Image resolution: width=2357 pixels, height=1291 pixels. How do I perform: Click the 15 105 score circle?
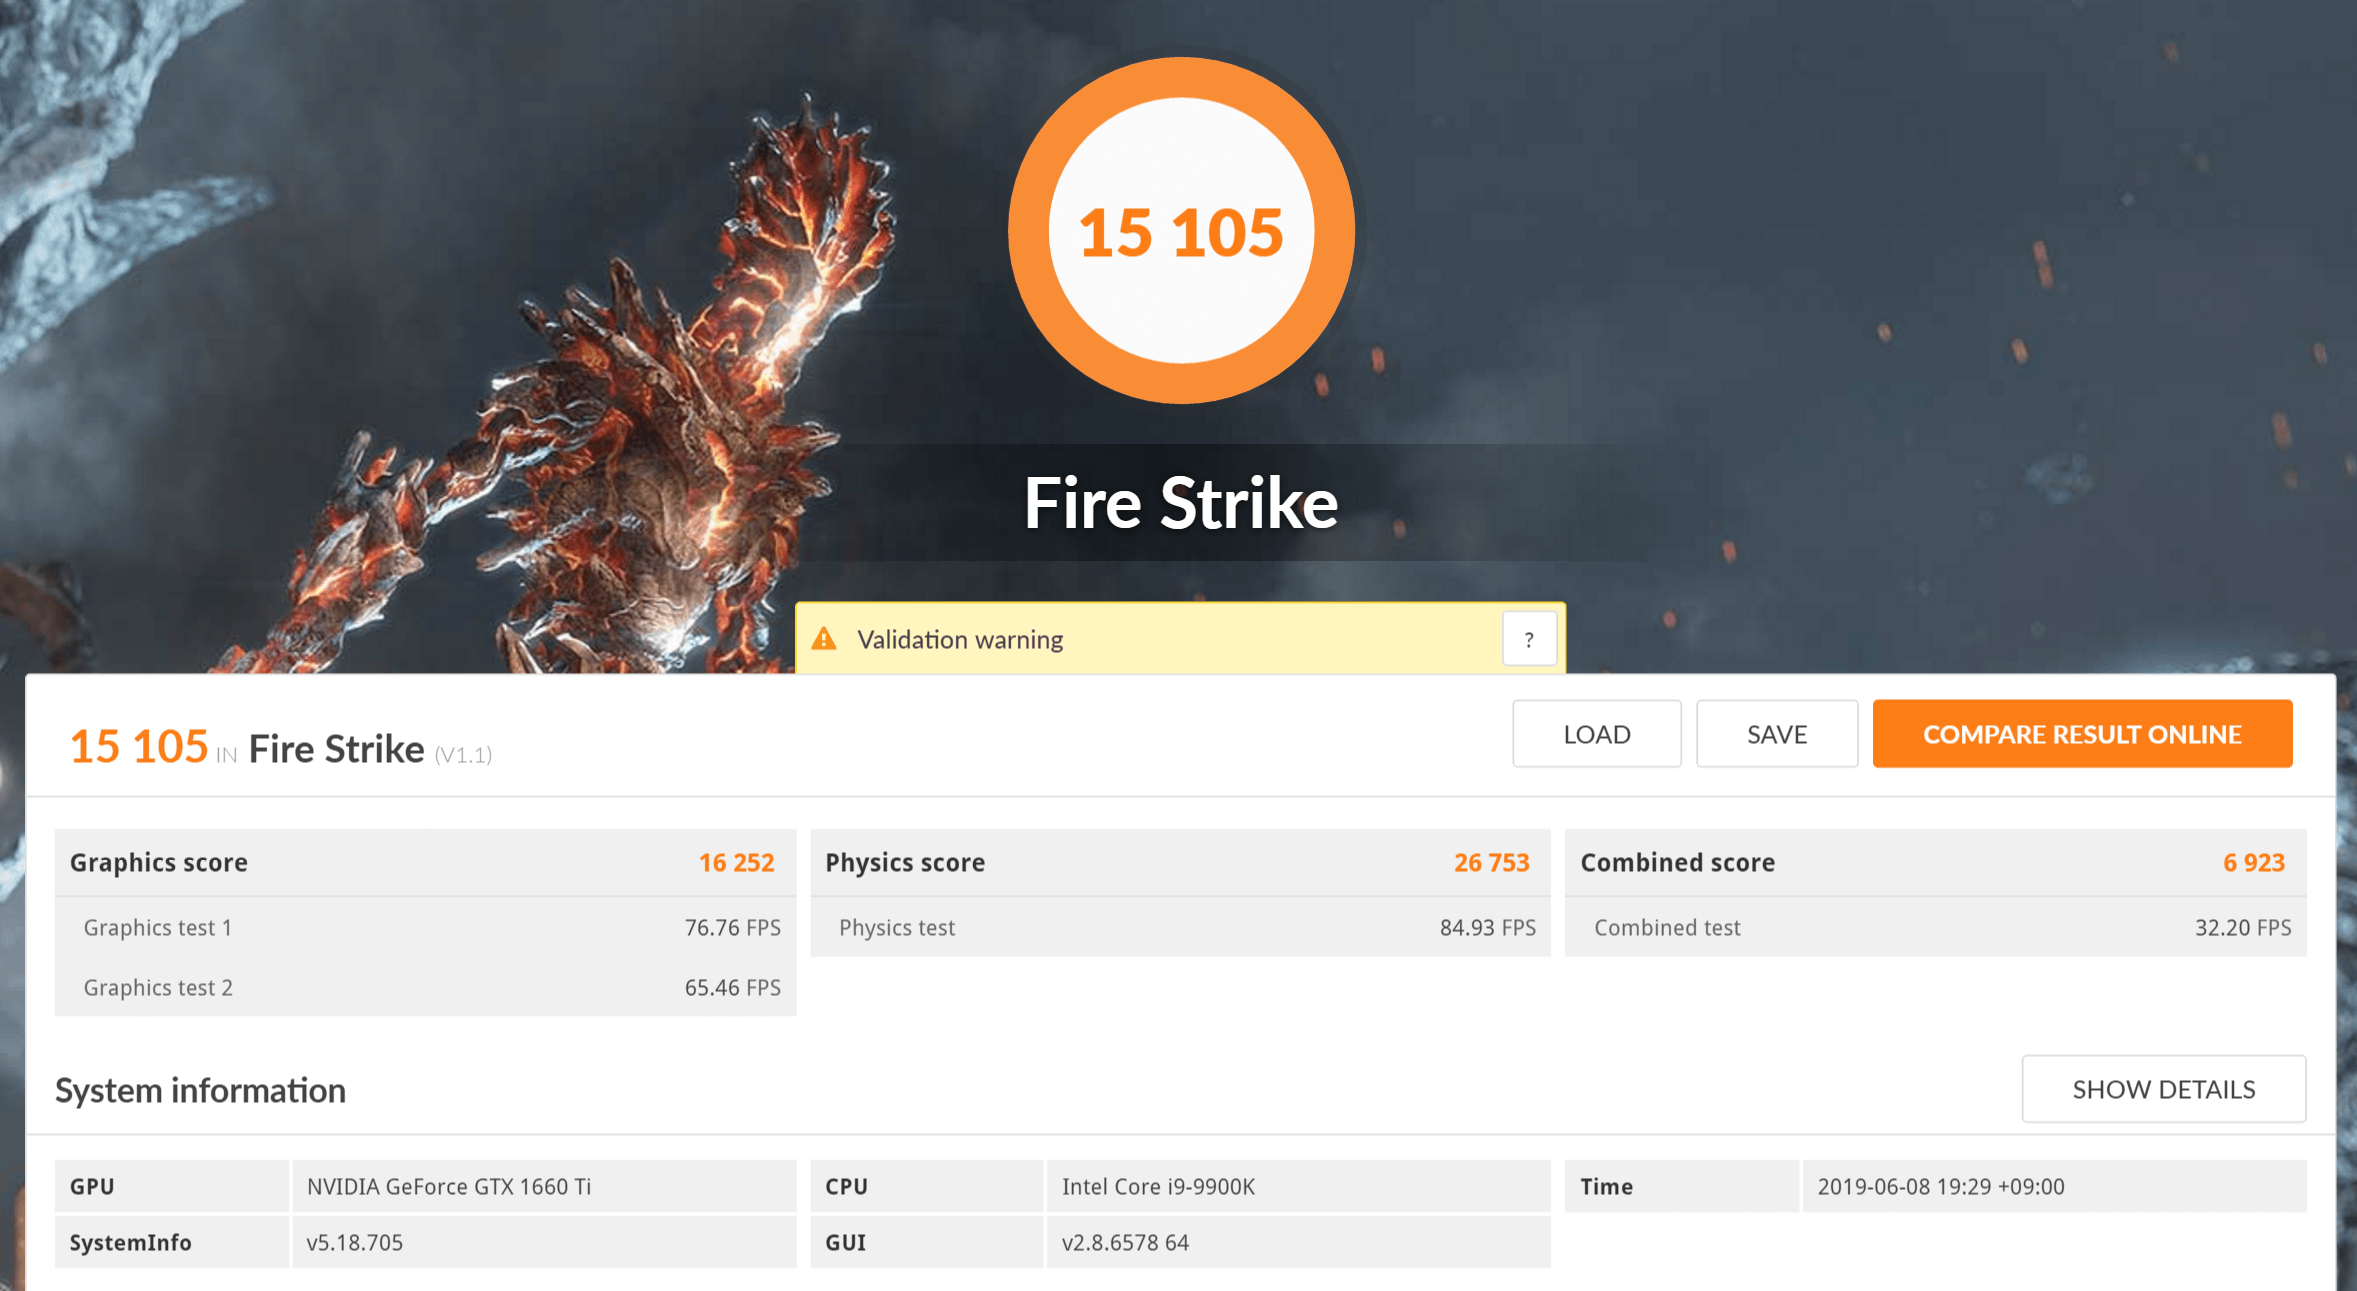[x=1181, y=231]
